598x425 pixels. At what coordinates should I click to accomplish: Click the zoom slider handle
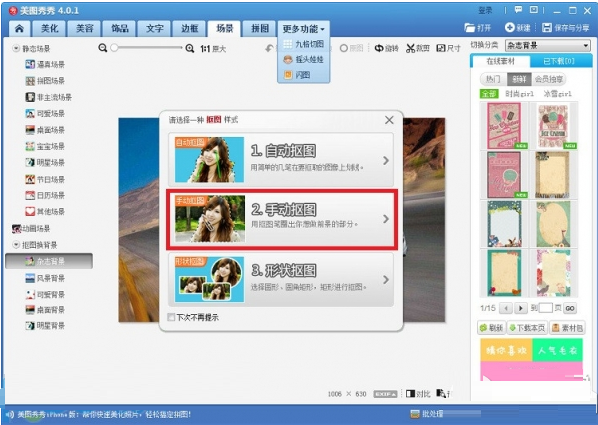click(114, 48)
